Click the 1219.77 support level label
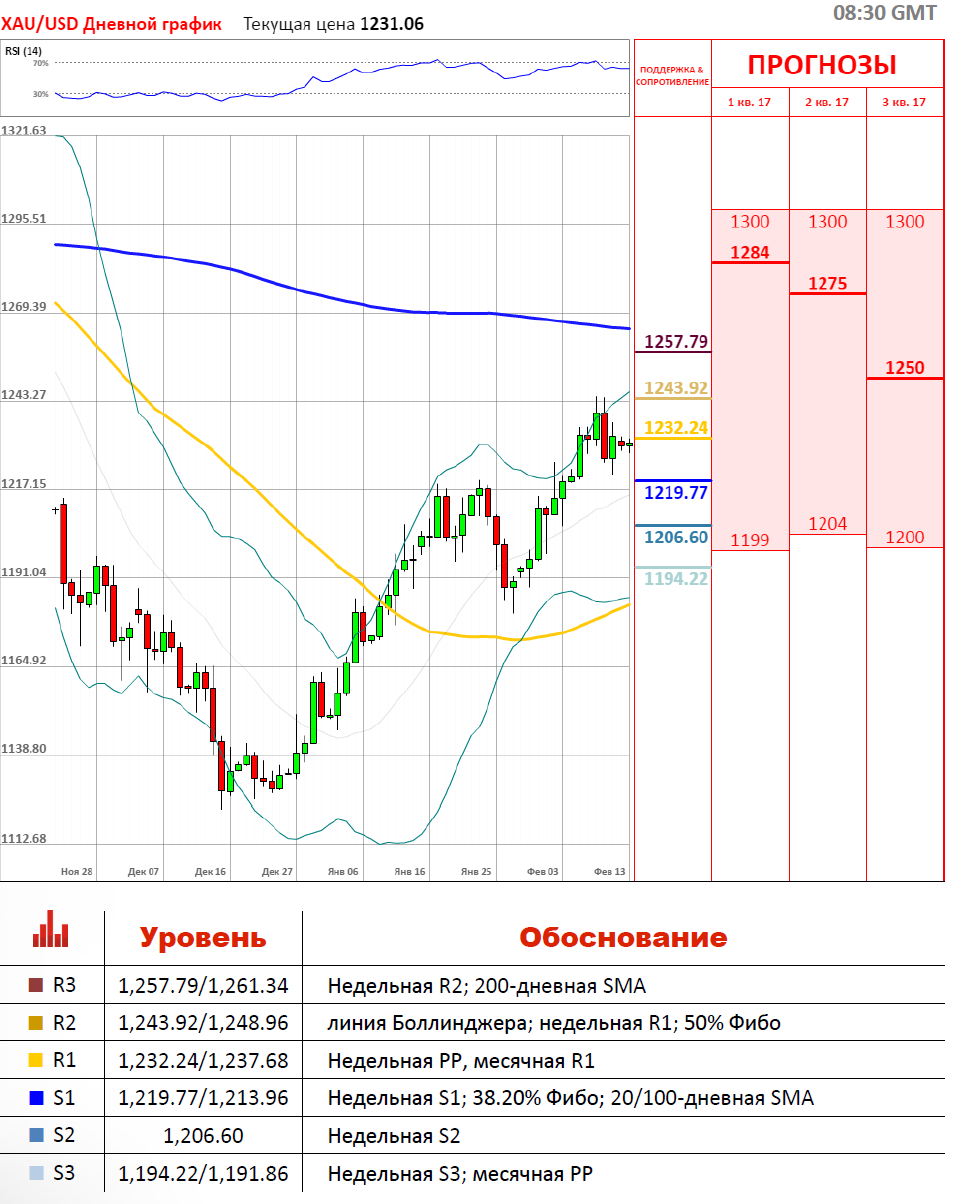This screenshot has height=1204, width=968. [x=675, y=492]
